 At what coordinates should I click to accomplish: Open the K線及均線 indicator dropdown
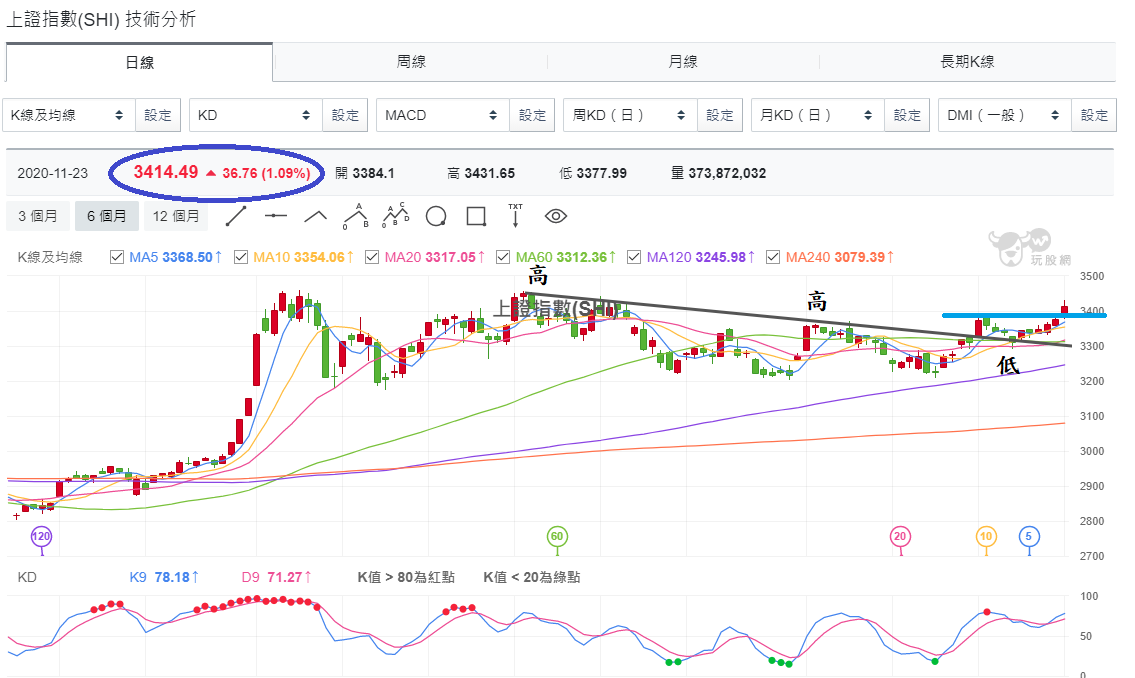point(69,115)
